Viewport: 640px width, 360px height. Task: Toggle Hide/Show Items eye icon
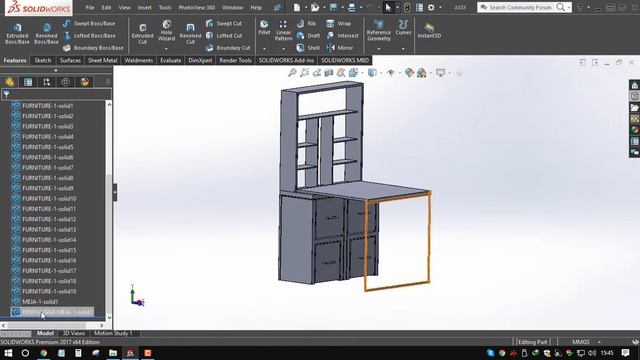(391, 73)
